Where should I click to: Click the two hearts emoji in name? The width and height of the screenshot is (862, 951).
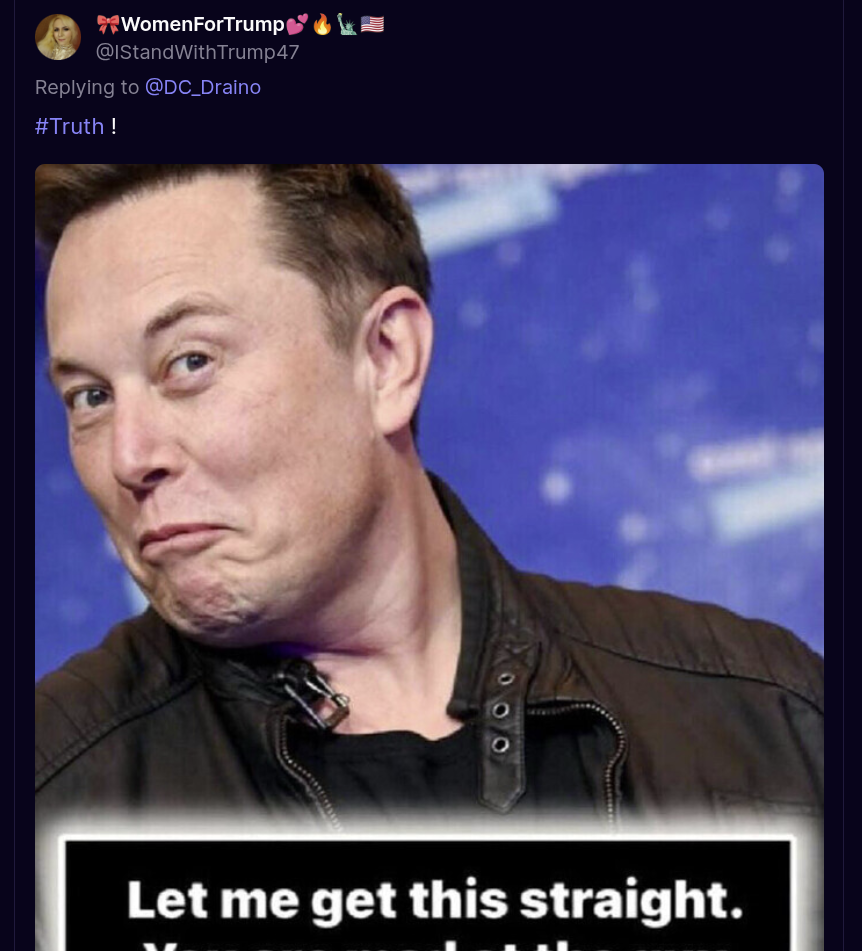point(297,24)
